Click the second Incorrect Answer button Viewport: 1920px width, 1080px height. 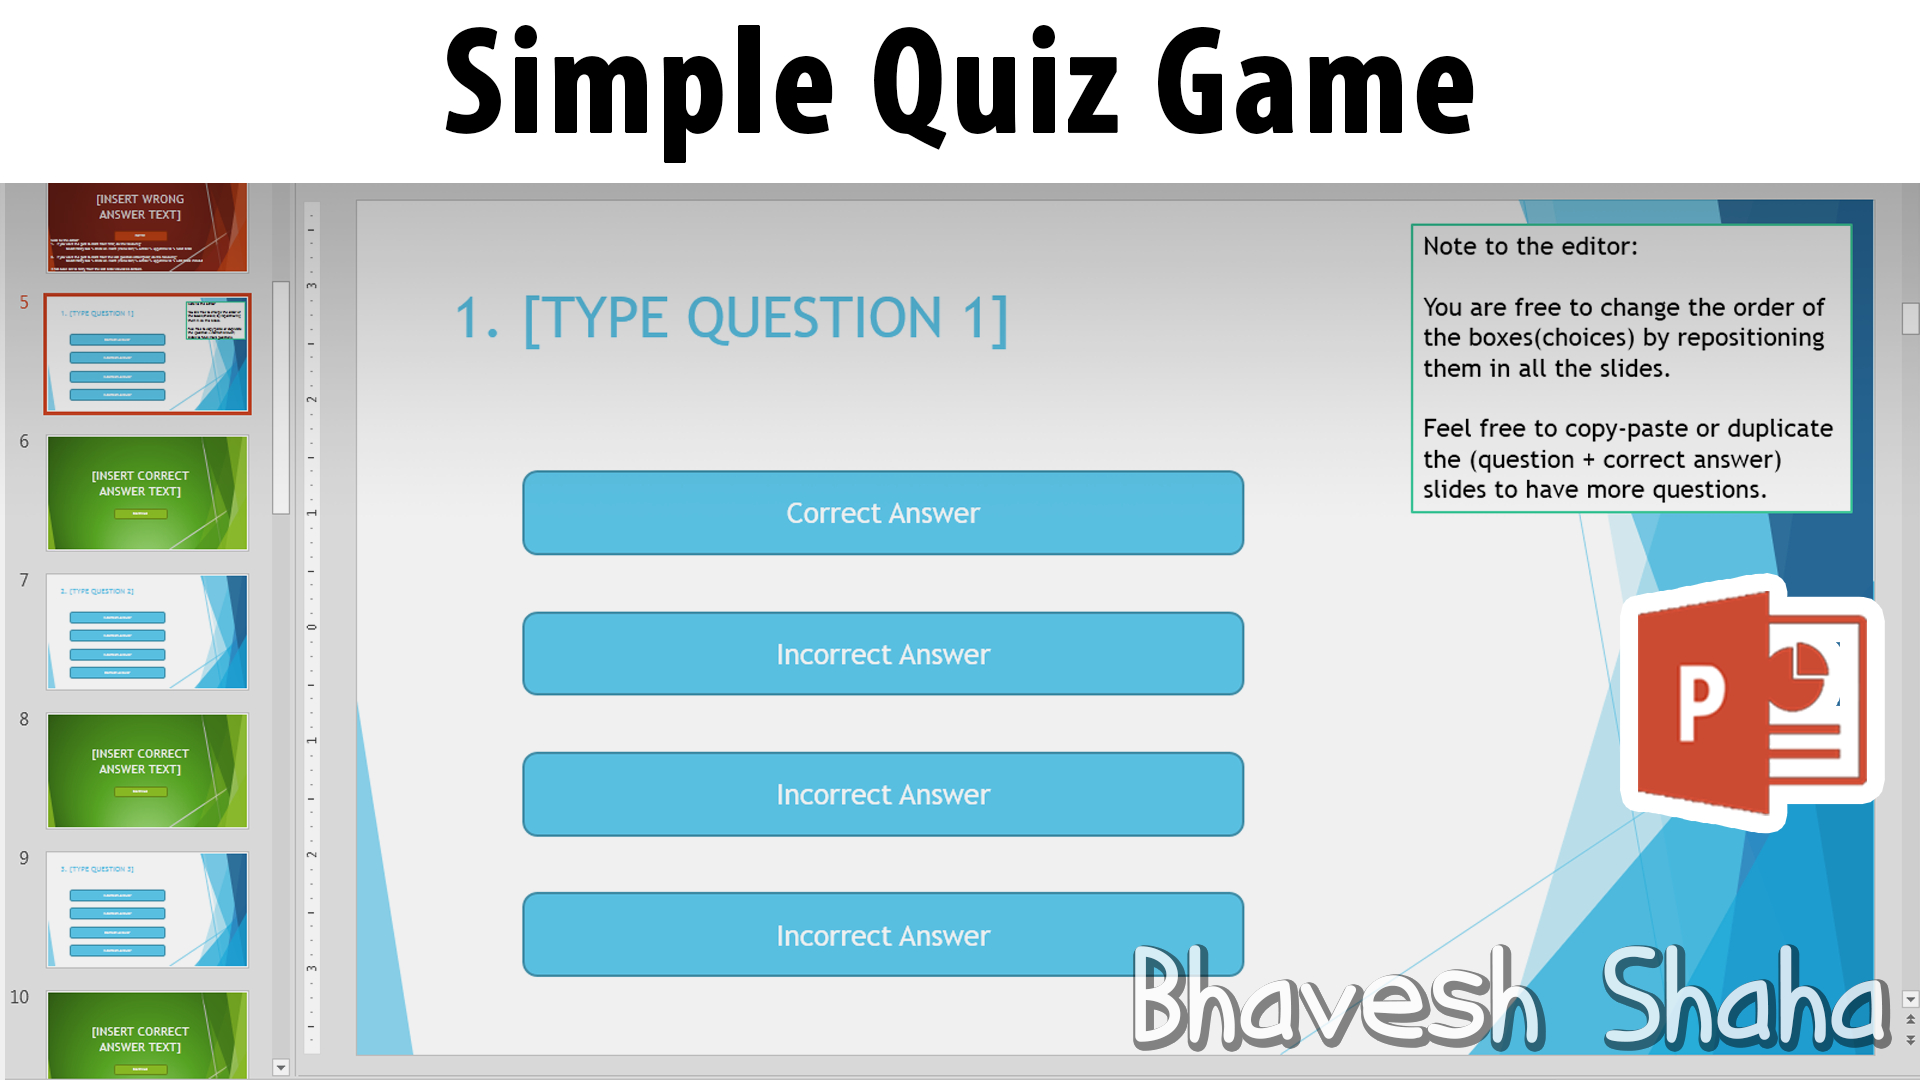coord(884,794)
